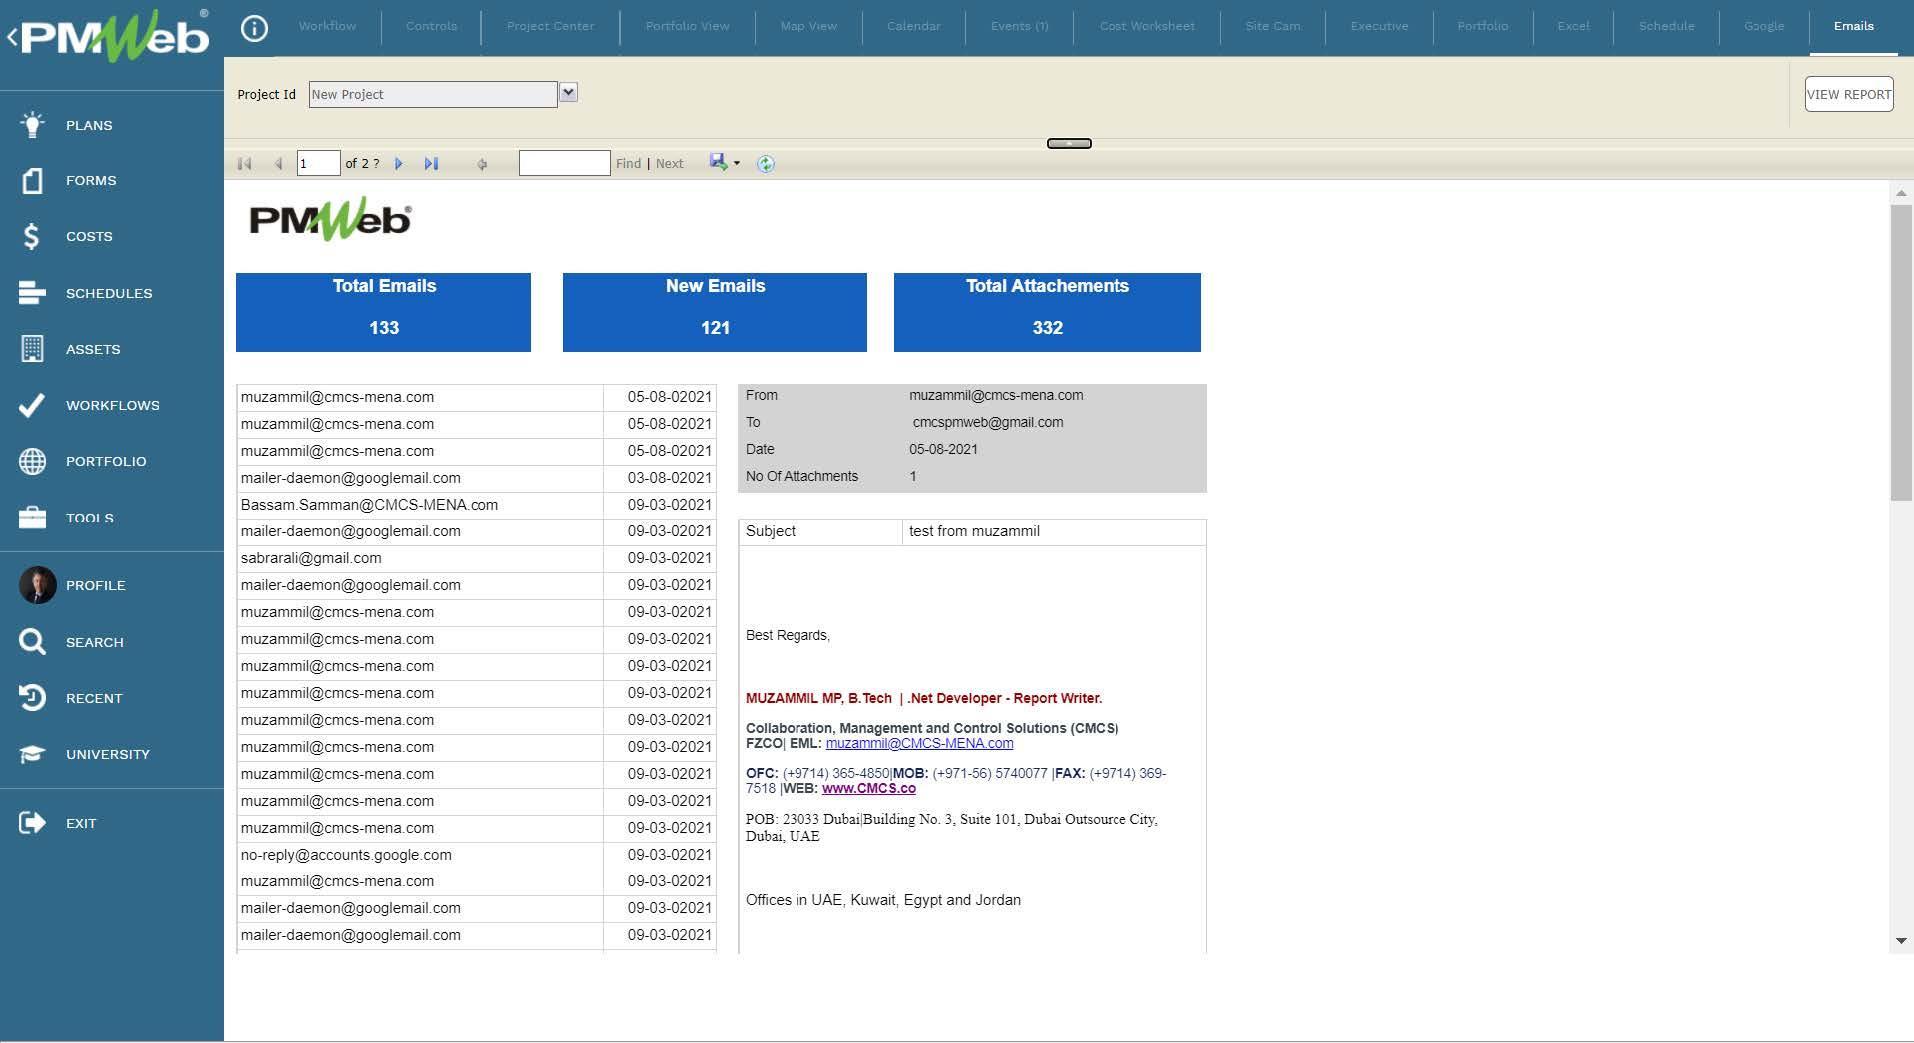1914x1043 pixels.
Task: Click the current page number field
Action: point(318,163)
